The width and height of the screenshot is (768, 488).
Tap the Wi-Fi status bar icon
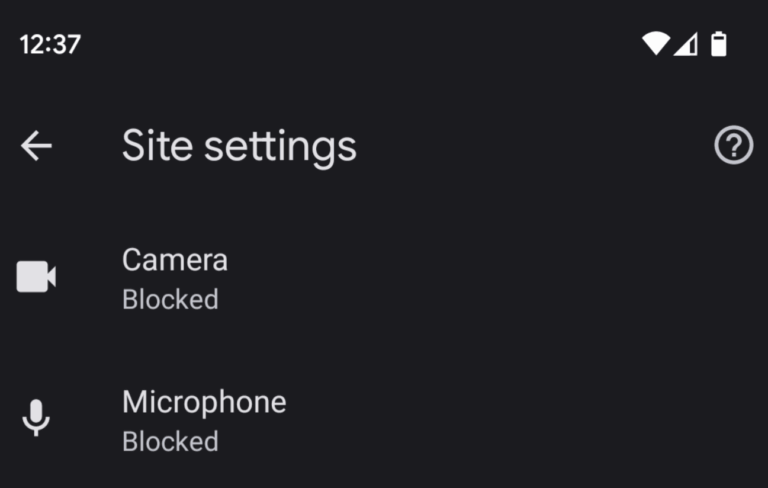[655, 44]
